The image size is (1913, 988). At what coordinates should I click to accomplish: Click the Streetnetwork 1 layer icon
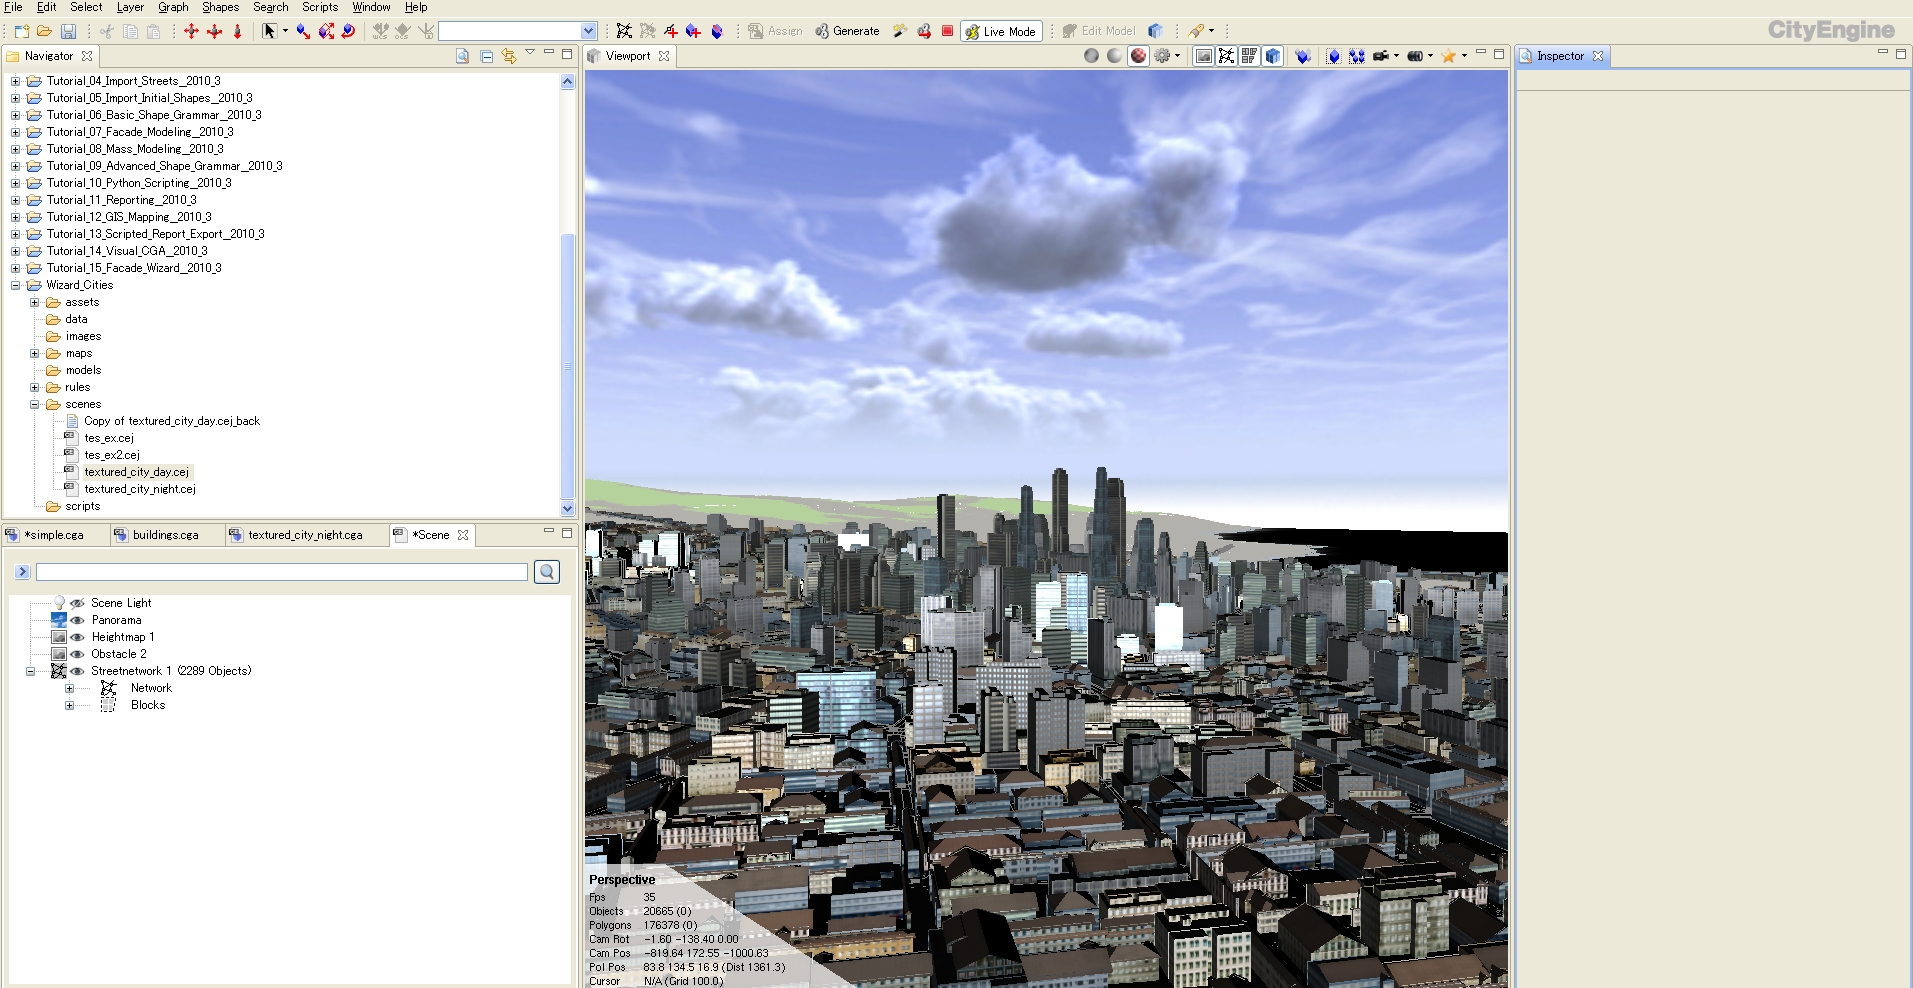point(59,671)
